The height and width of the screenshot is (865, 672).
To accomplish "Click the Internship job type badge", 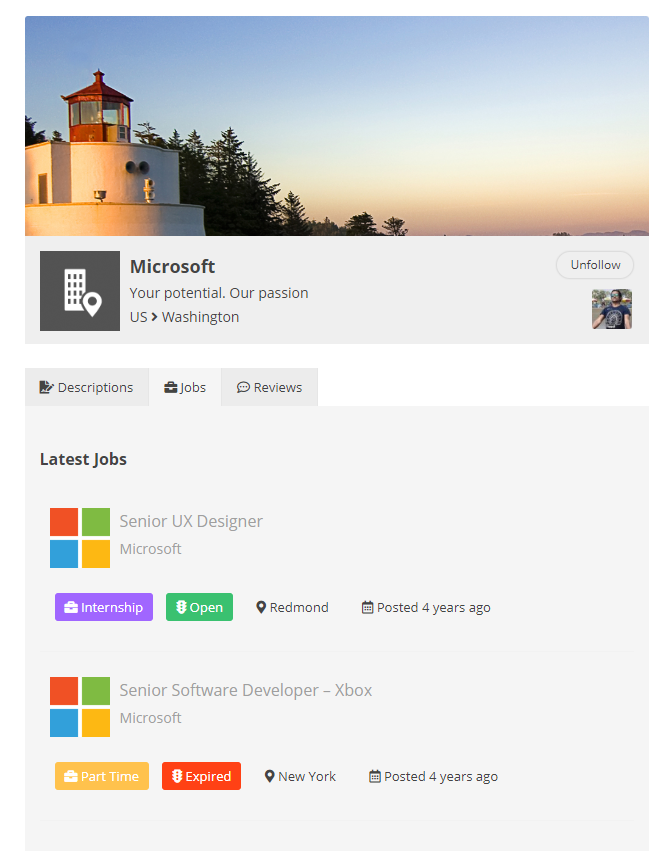I will tap(104, 607).
